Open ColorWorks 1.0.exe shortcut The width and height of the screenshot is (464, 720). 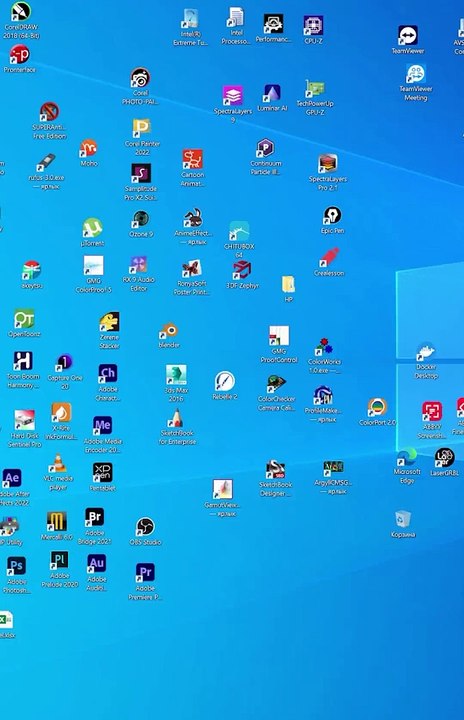tap(324, 347)
